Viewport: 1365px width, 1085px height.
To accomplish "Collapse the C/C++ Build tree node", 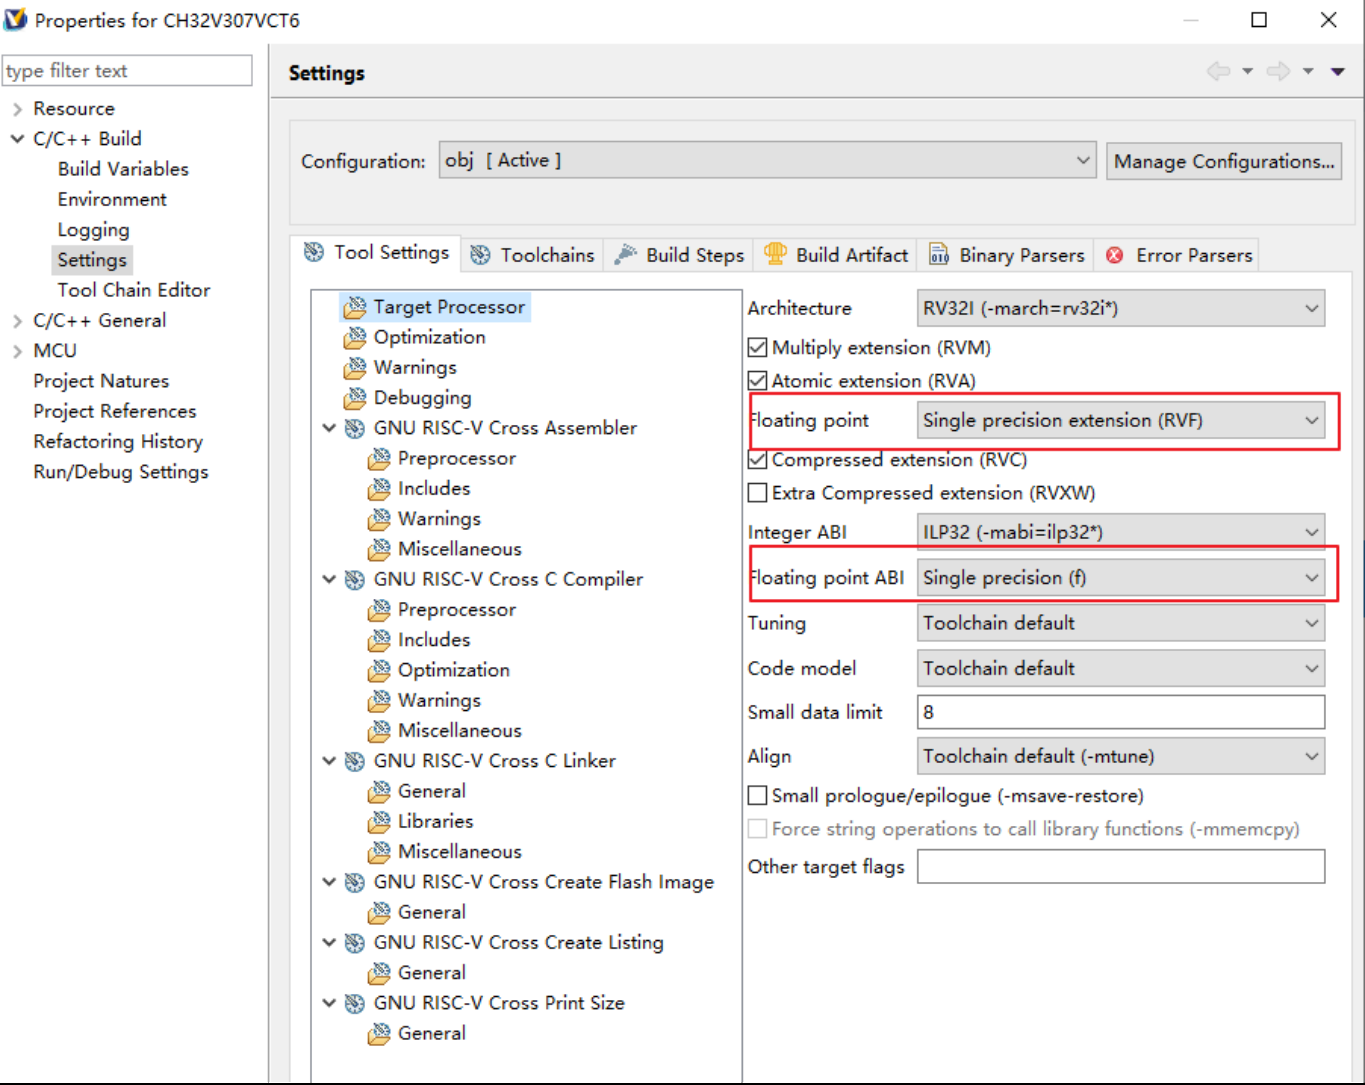I will point(17,139).
